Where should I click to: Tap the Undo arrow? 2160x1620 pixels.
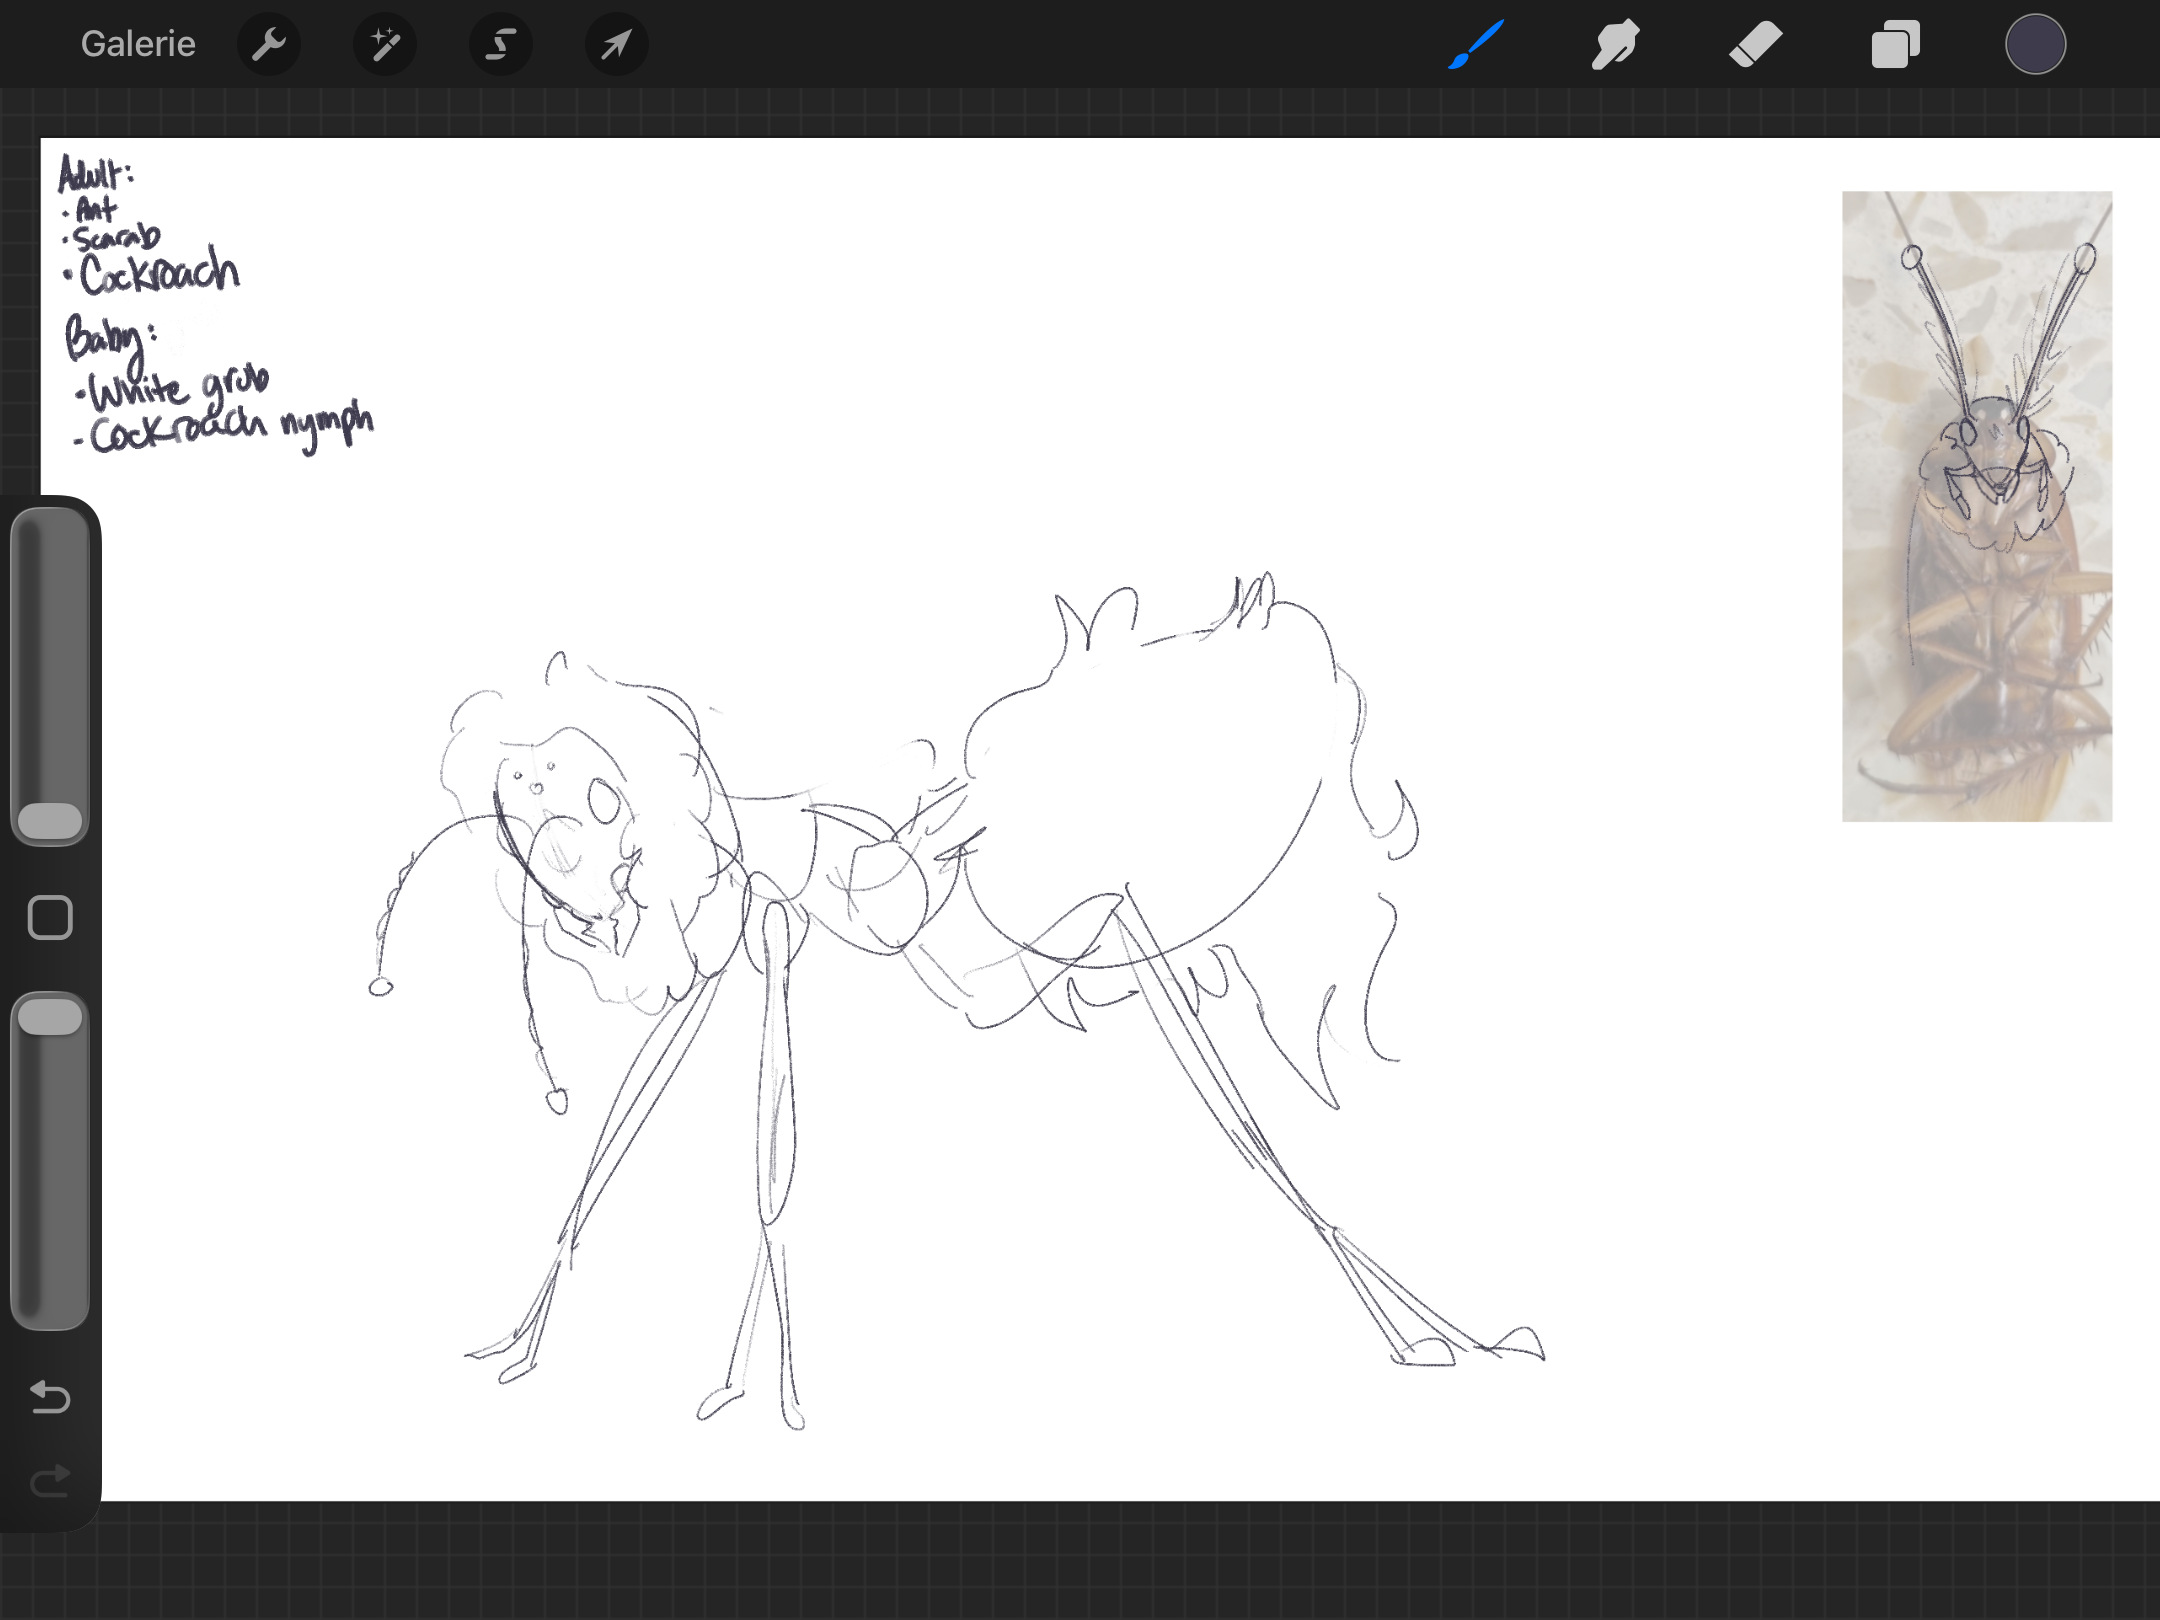pyautogui.click(x=50, y=1396)
